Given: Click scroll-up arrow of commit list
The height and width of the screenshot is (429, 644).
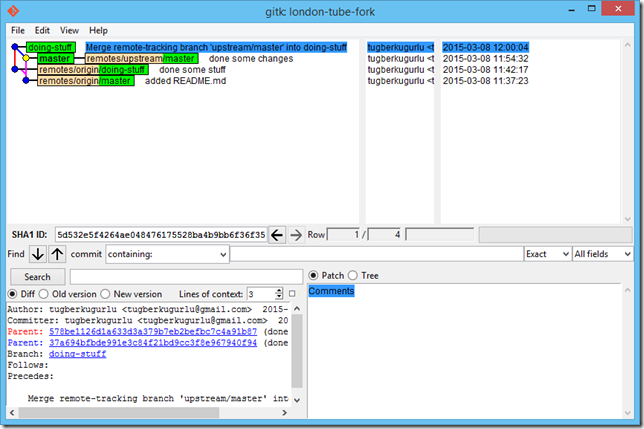Looking at the screenshot, I should pyautogui.click(x=628, y=45).
